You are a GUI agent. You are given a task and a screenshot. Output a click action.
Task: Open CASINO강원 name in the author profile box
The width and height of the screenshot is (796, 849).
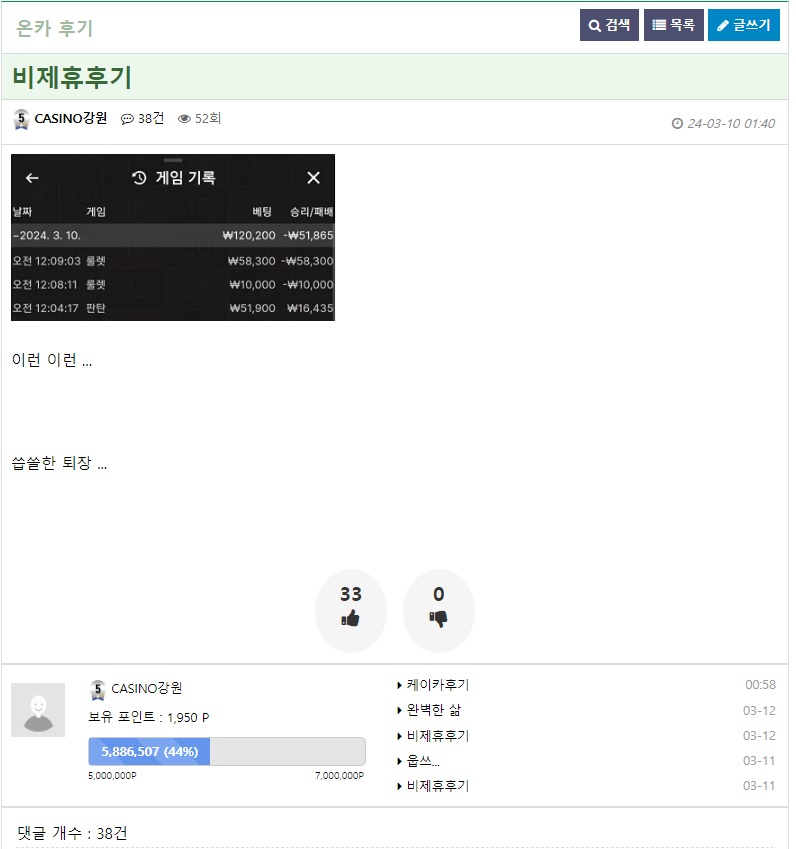coord(146,688)
